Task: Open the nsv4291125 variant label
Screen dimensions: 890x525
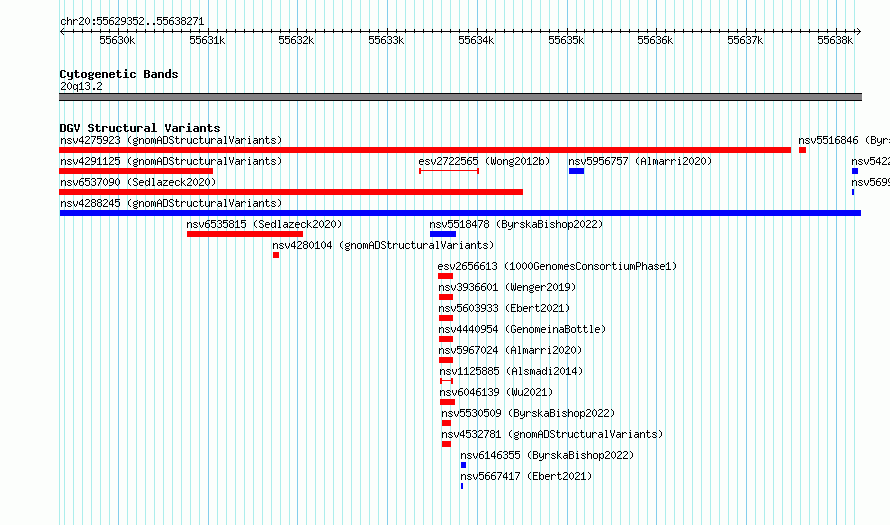Action: [171, 161]
